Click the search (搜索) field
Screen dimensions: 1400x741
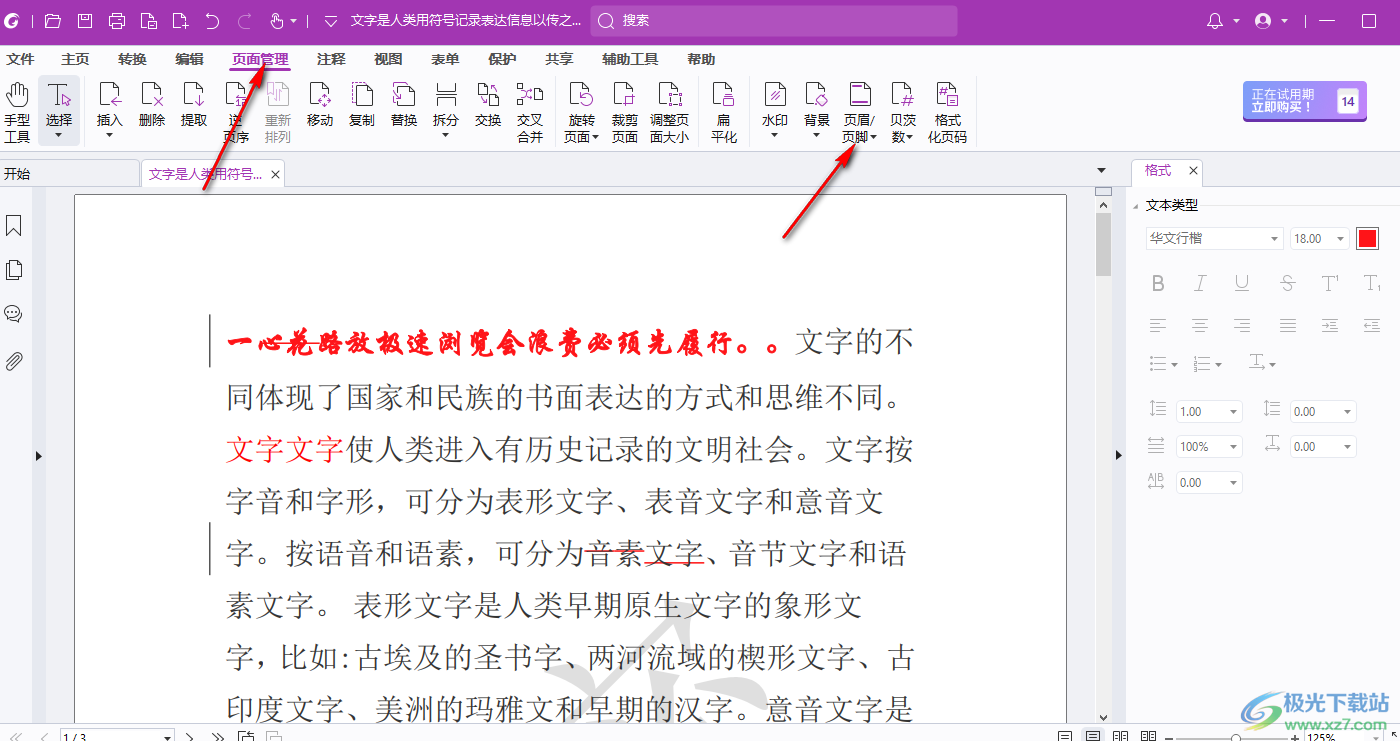774,21
